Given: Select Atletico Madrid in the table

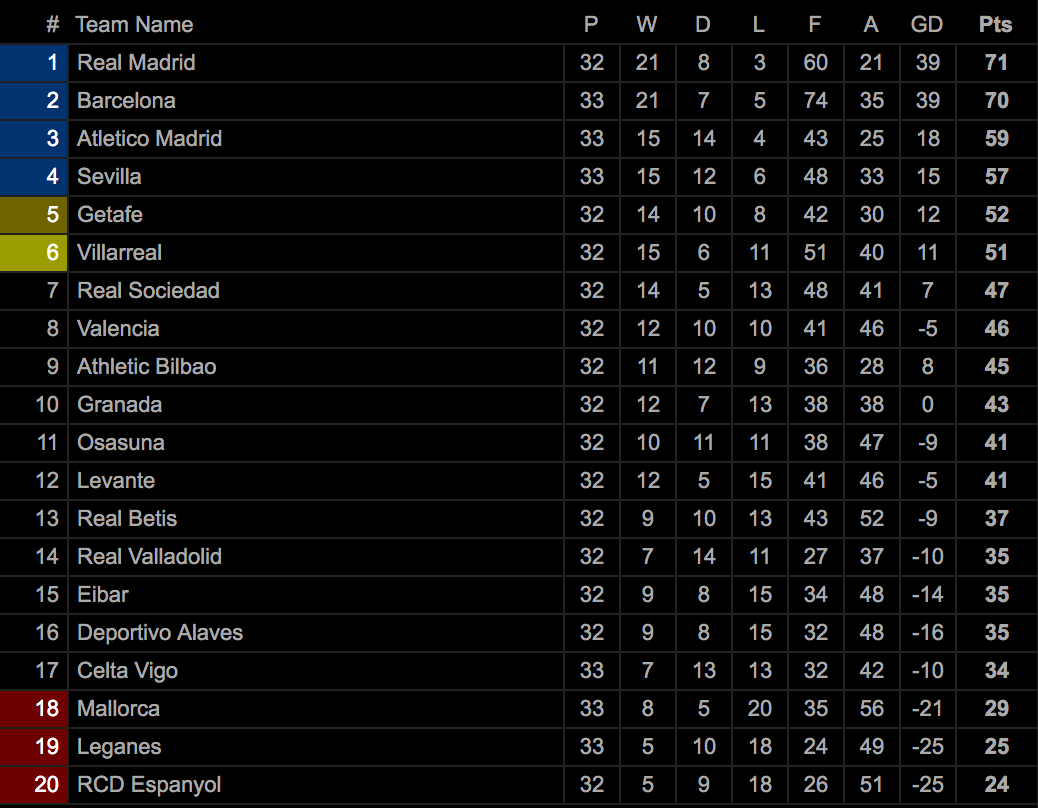Looking at the screenshot, I should click(x=149, y=139).
